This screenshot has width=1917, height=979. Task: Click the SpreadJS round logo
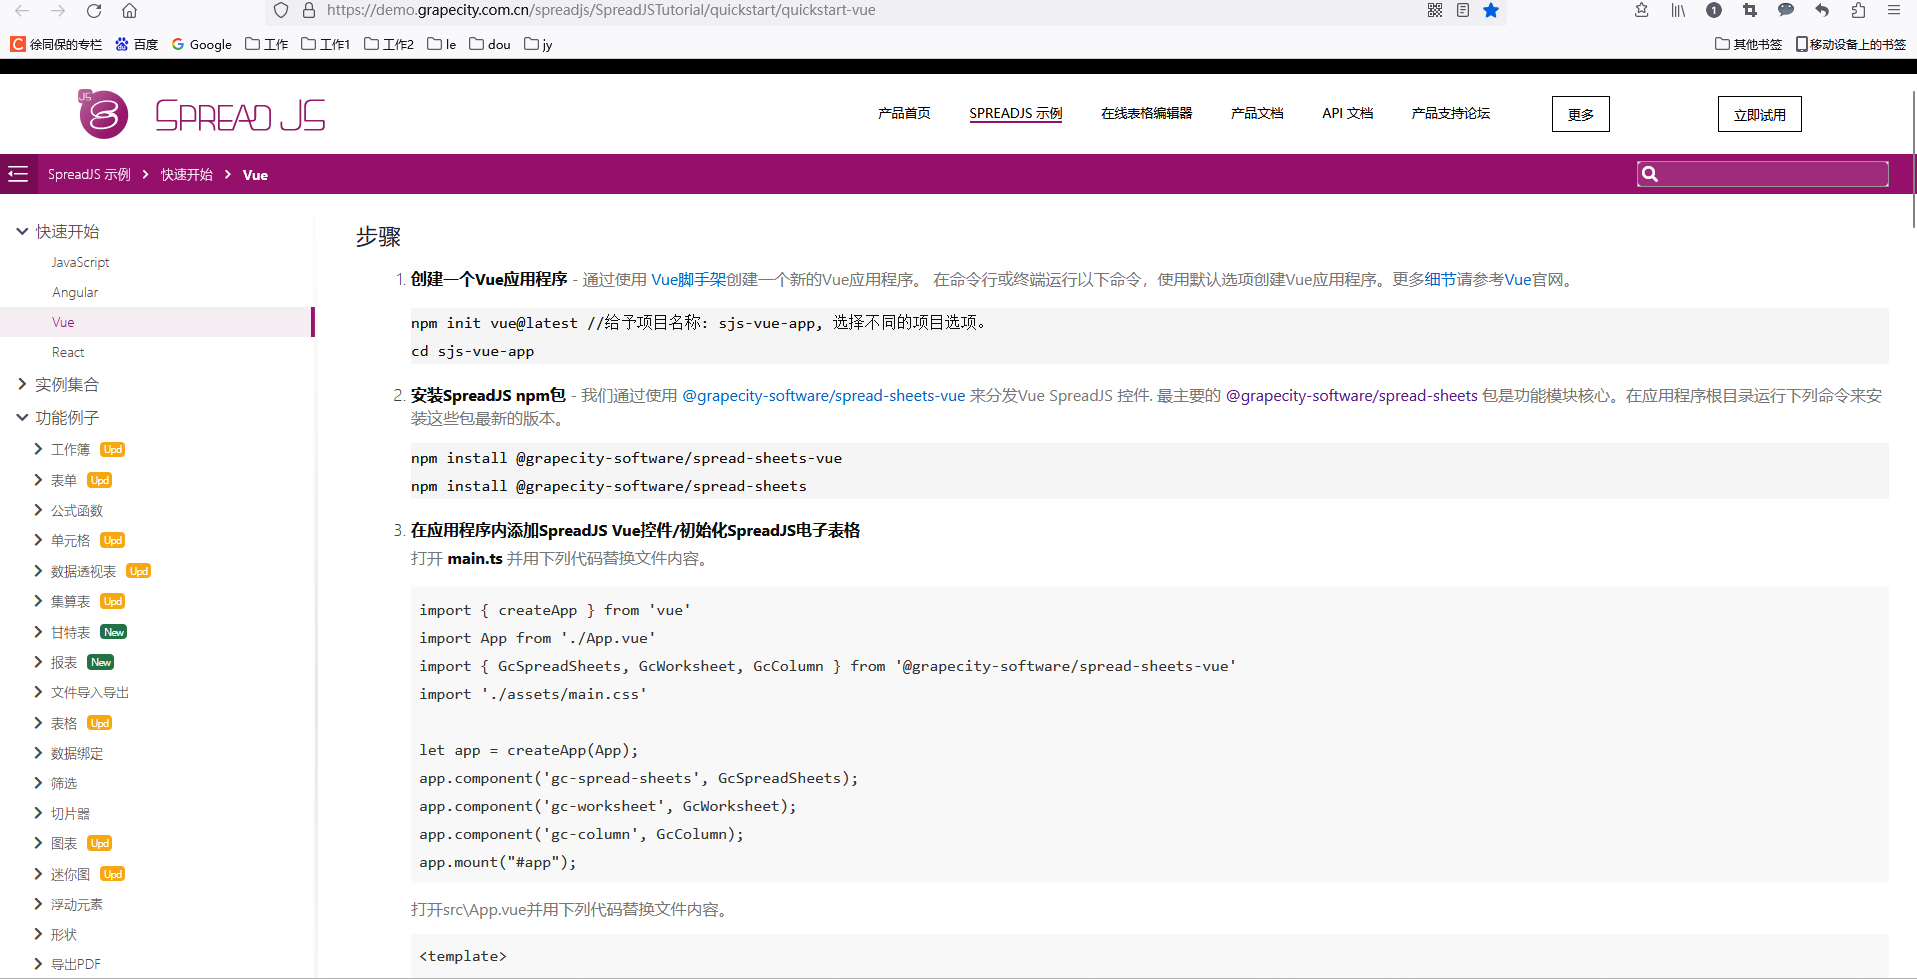(103, 114)
